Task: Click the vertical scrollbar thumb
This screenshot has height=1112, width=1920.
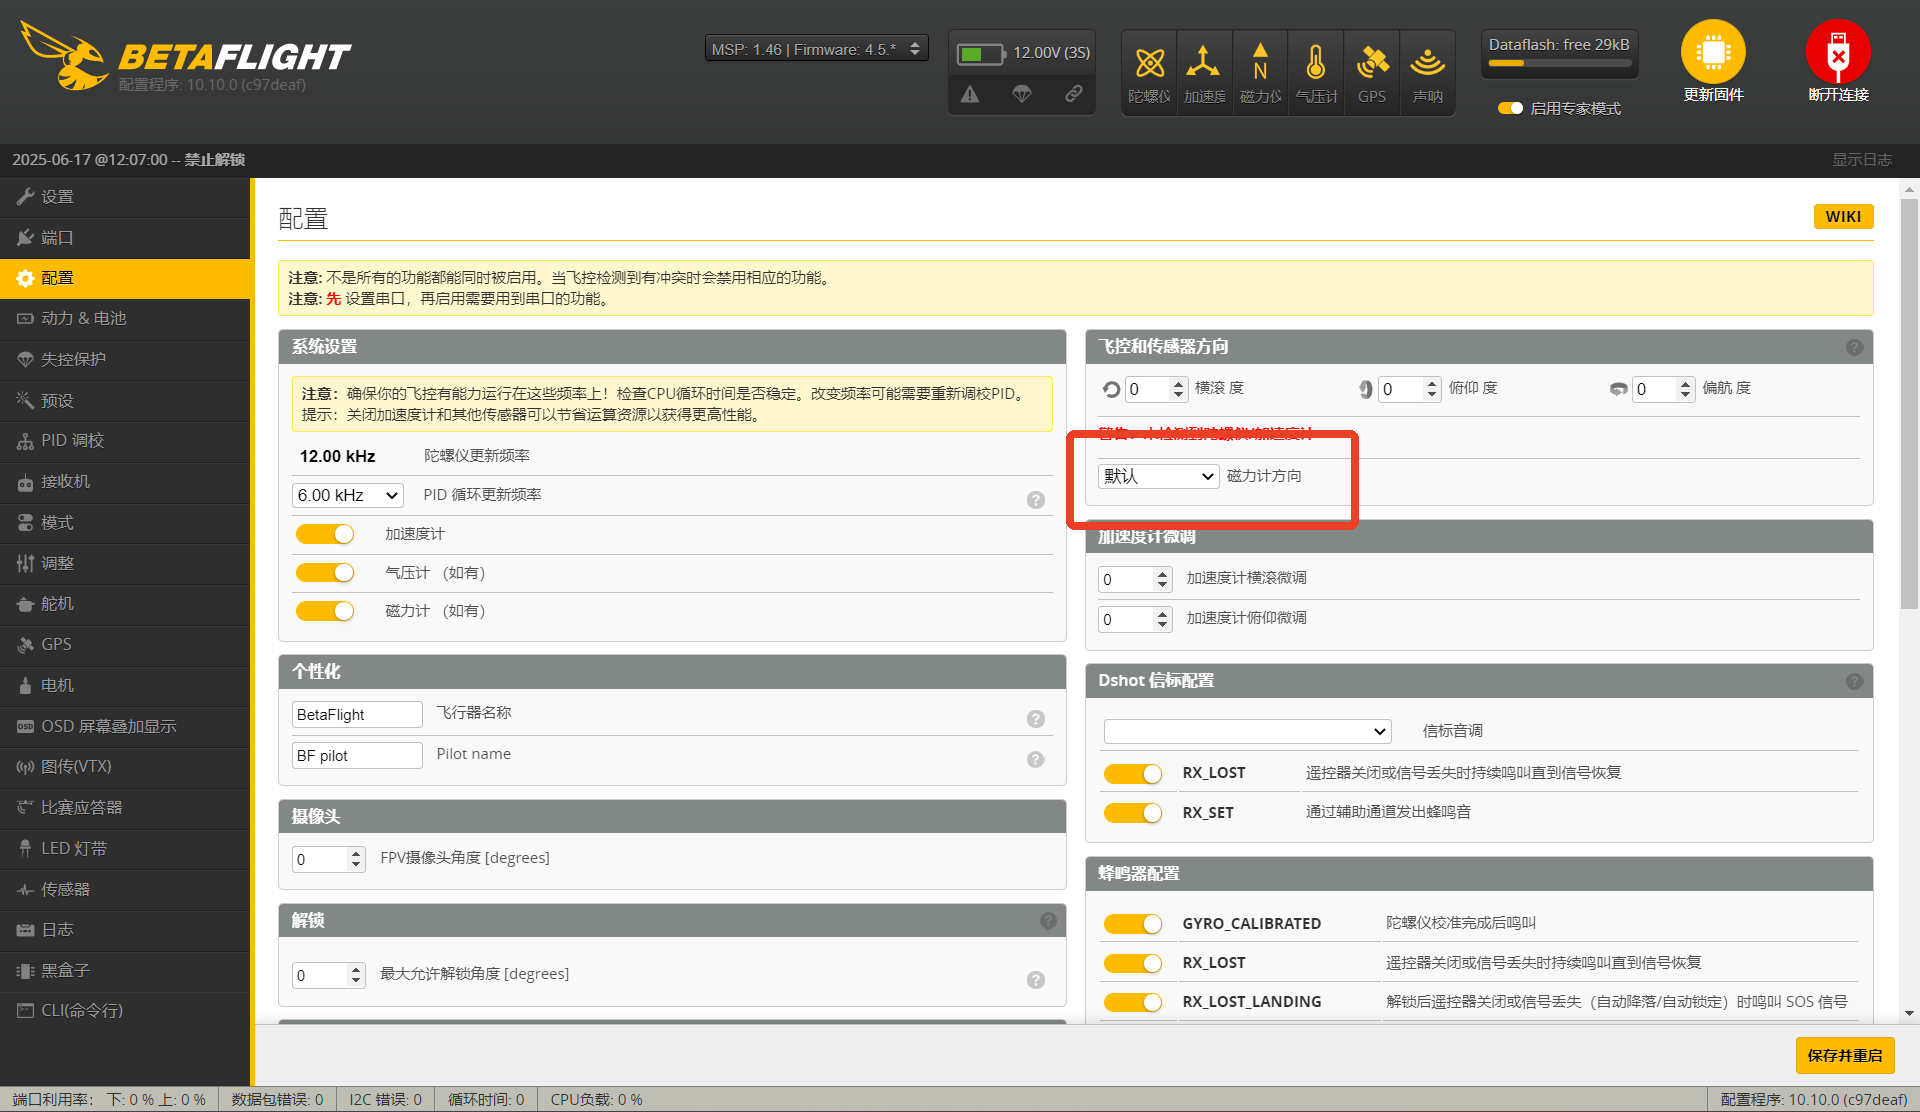Action: [1909, 405]
